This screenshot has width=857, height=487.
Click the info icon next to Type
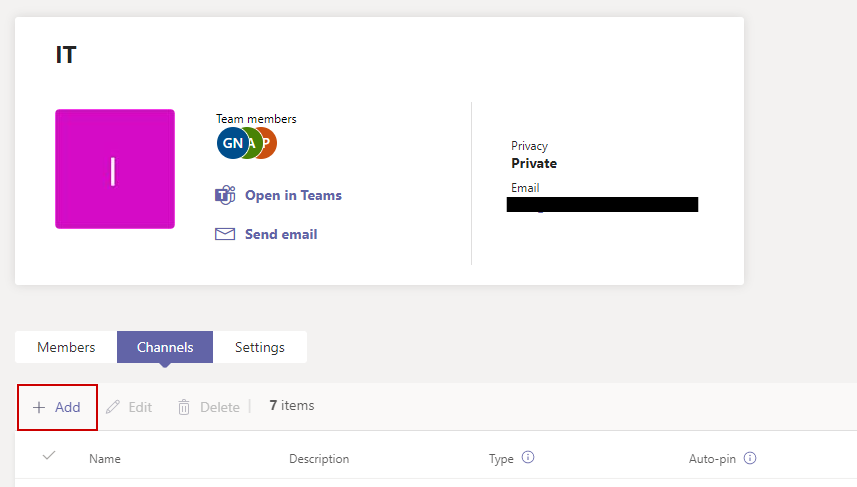click(x=528, y=458)
